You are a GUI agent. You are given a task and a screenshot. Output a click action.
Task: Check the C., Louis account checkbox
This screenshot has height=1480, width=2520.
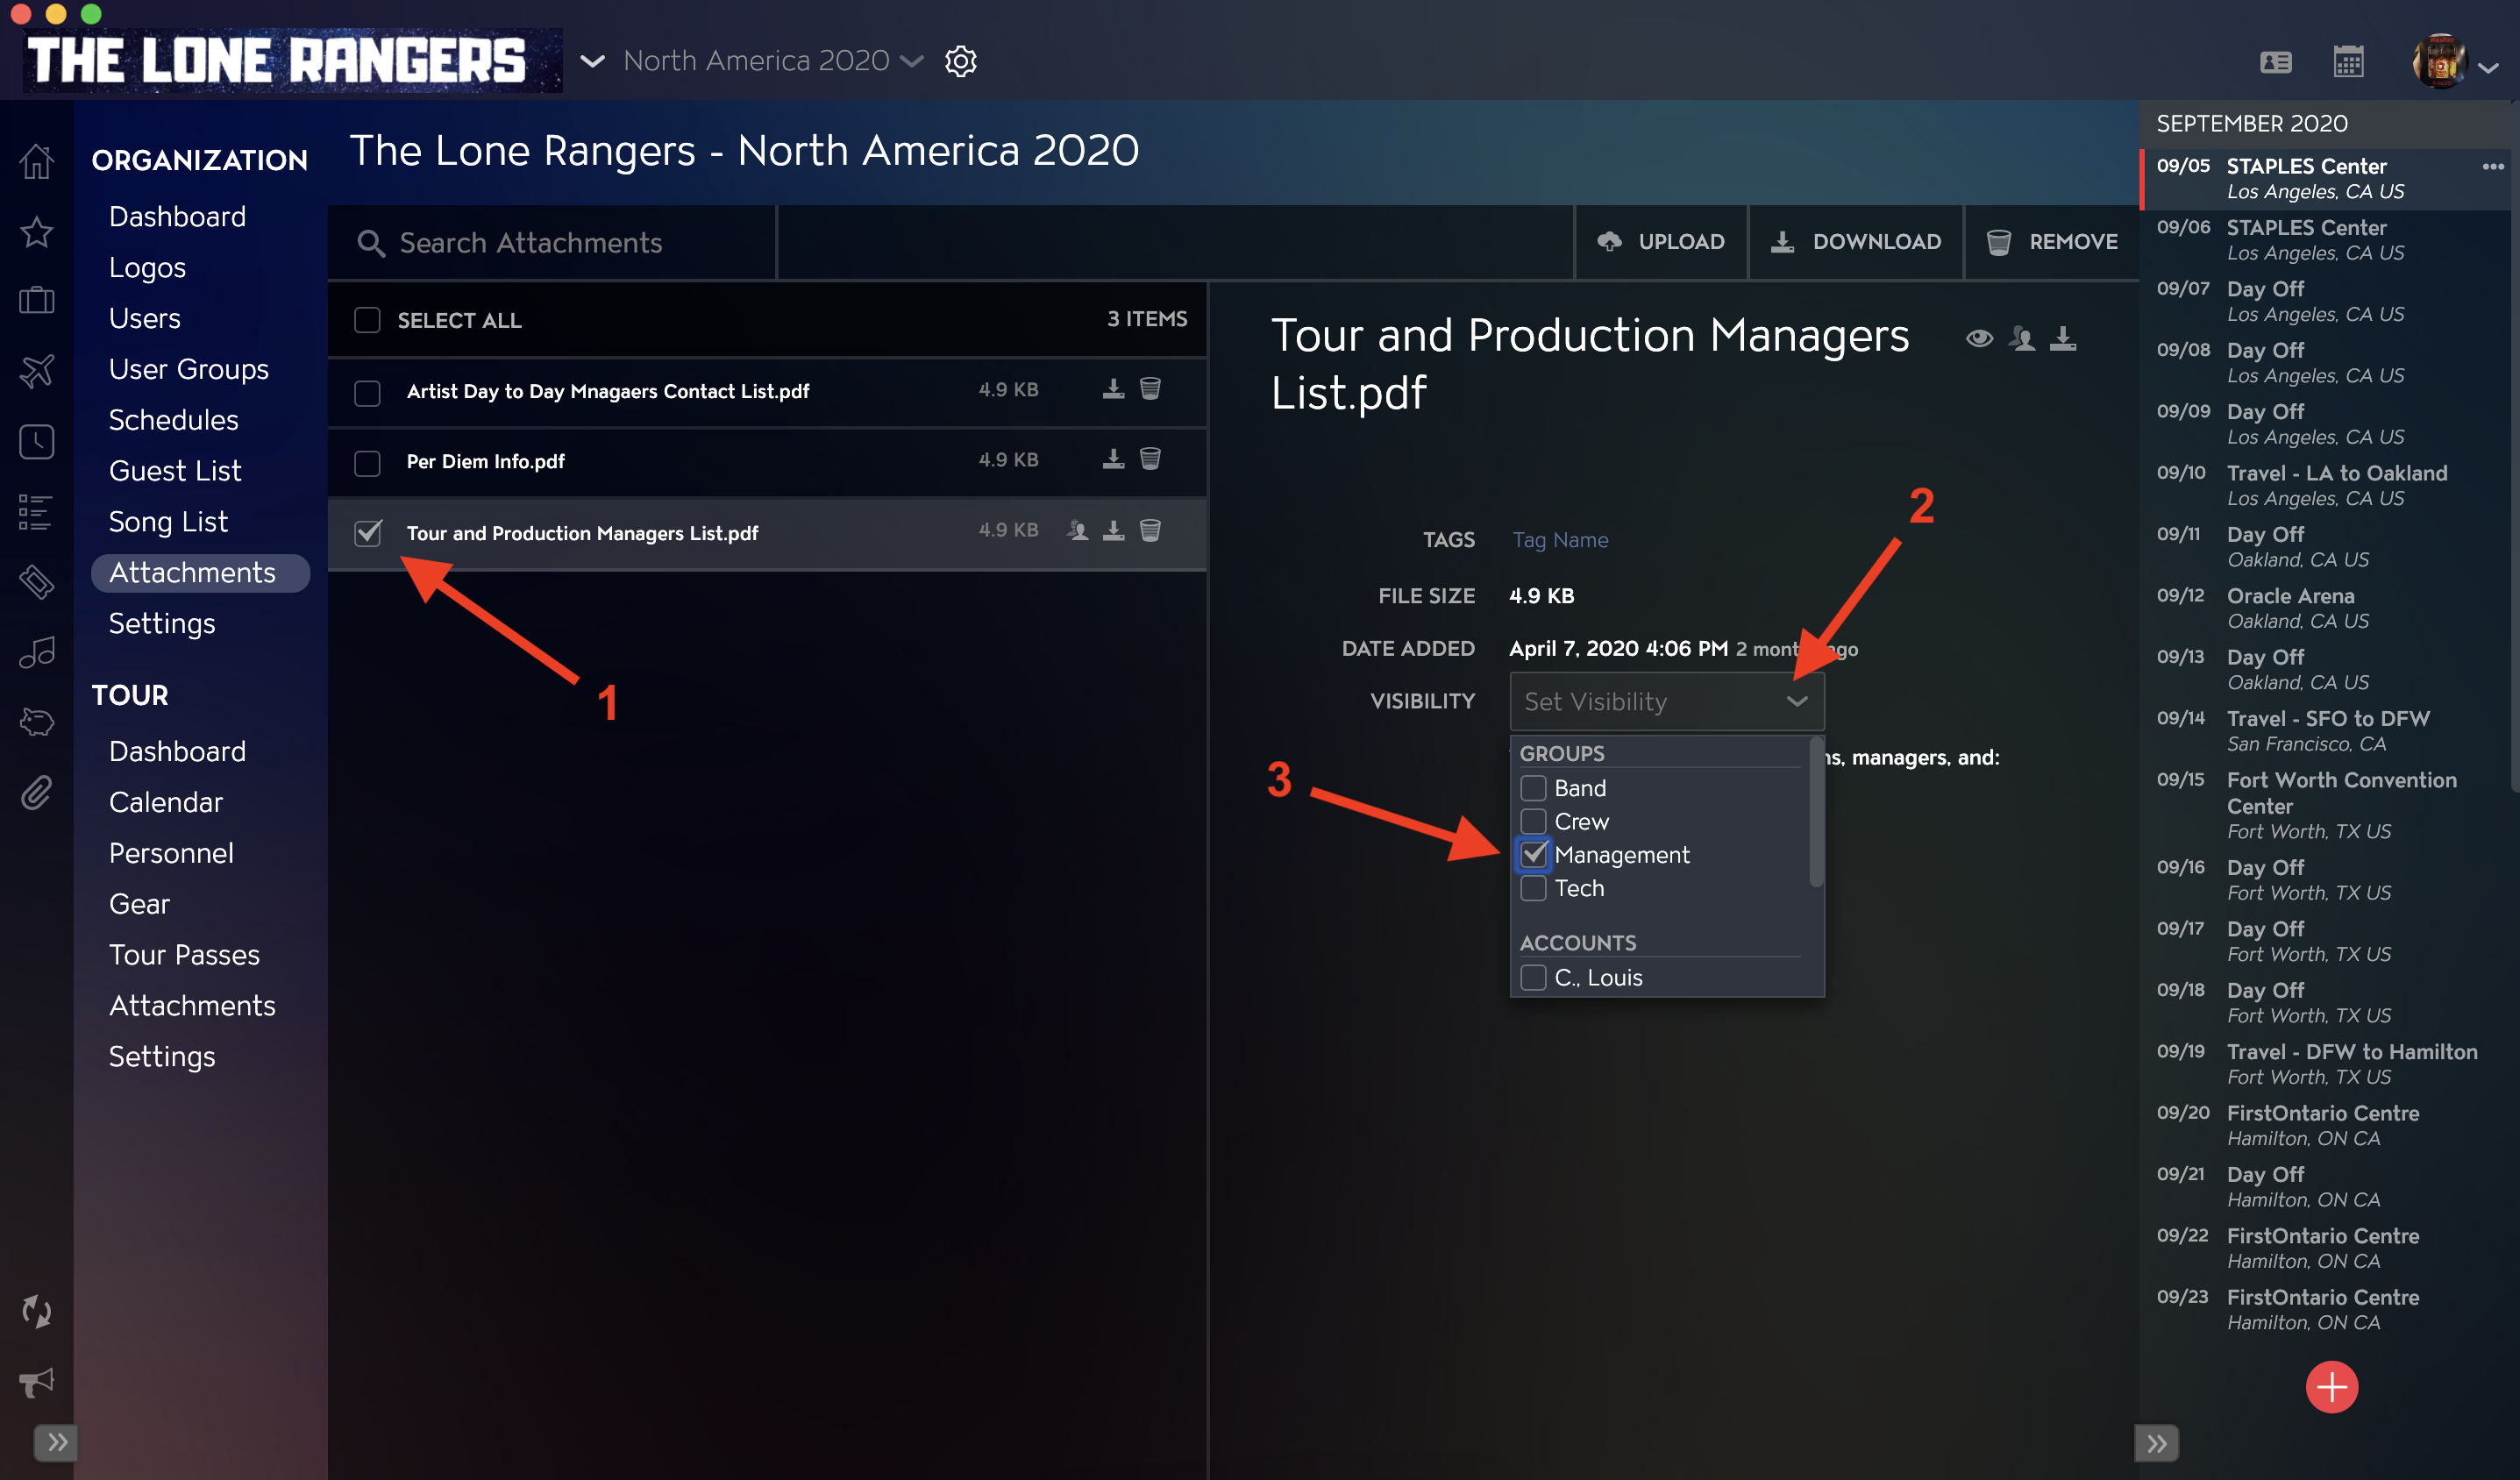coord(1533,977)
